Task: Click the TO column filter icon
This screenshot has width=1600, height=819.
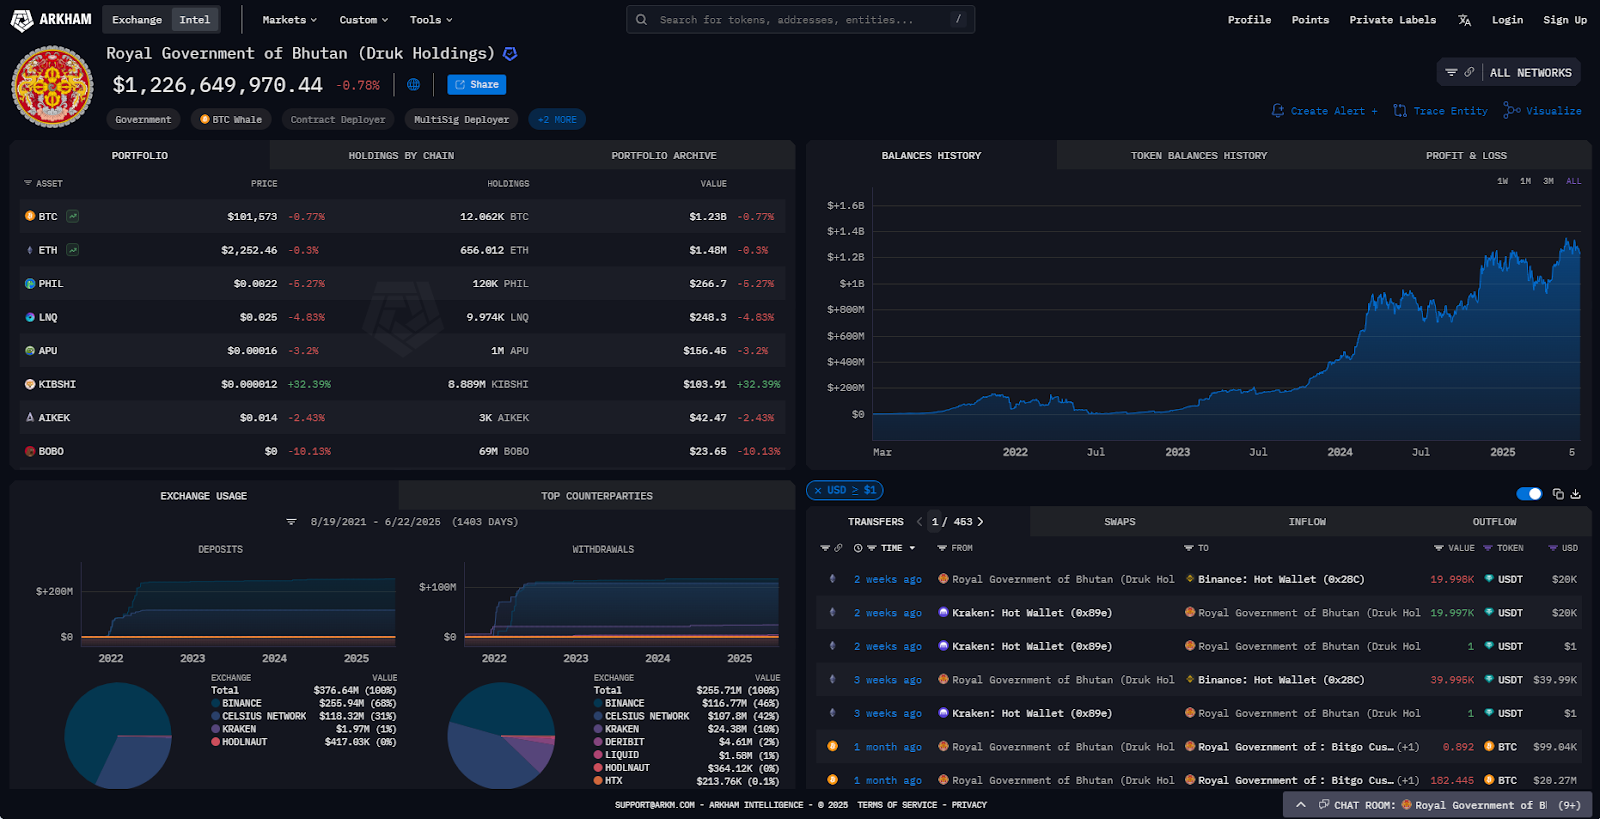Action: coord(1189,548)
